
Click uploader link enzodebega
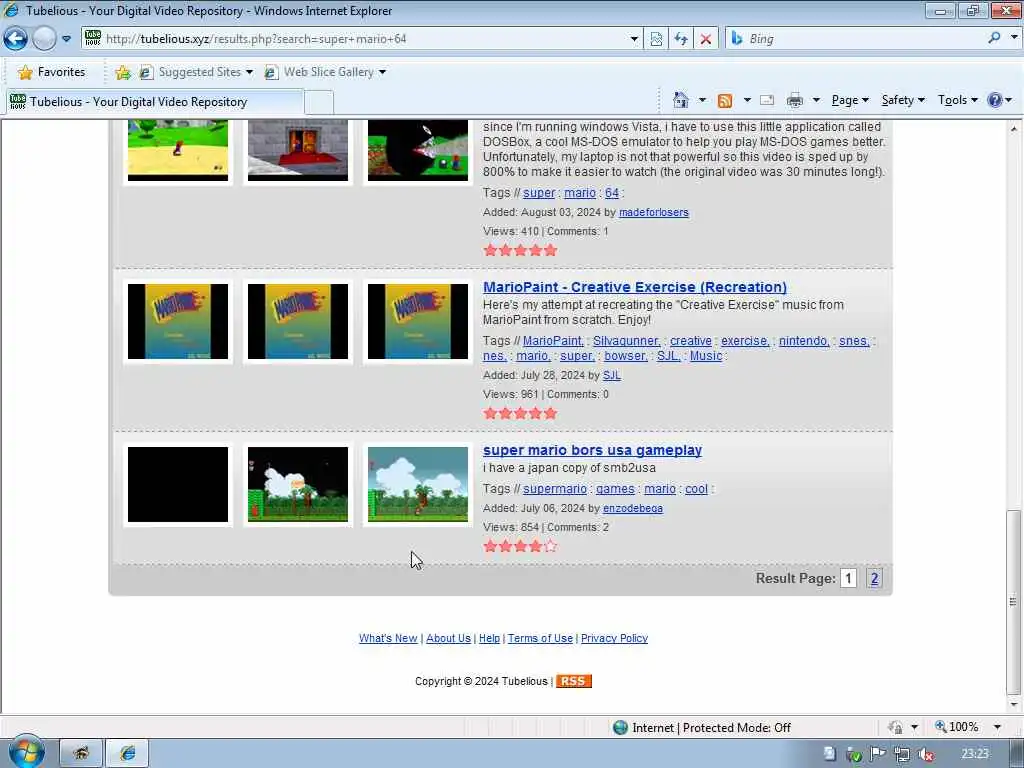[633, 508]
